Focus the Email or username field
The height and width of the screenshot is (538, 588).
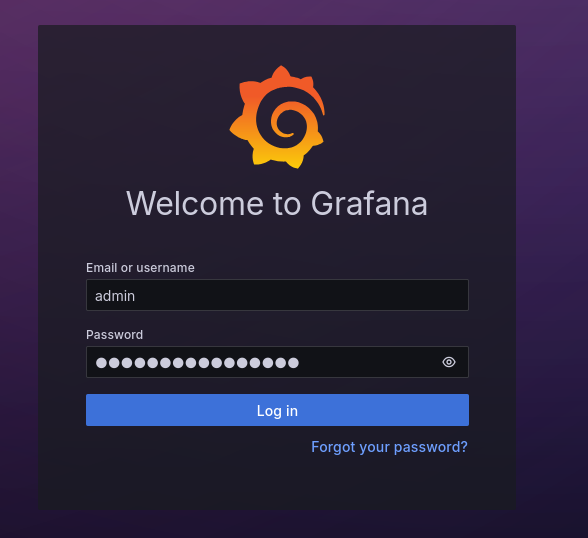[x=277, y=295]
